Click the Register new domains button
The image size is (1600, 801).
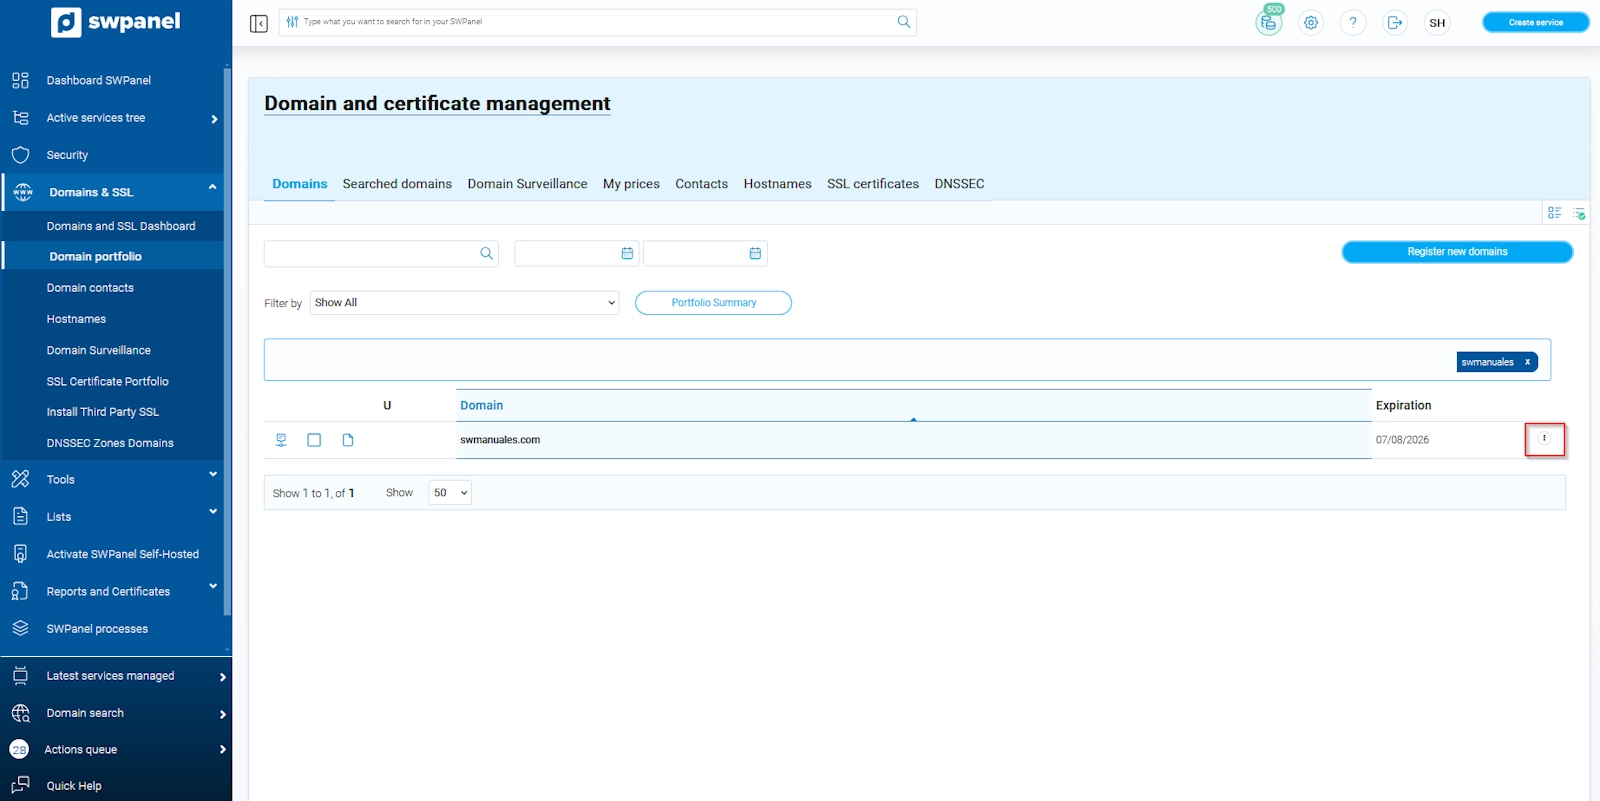point(1456,252)
